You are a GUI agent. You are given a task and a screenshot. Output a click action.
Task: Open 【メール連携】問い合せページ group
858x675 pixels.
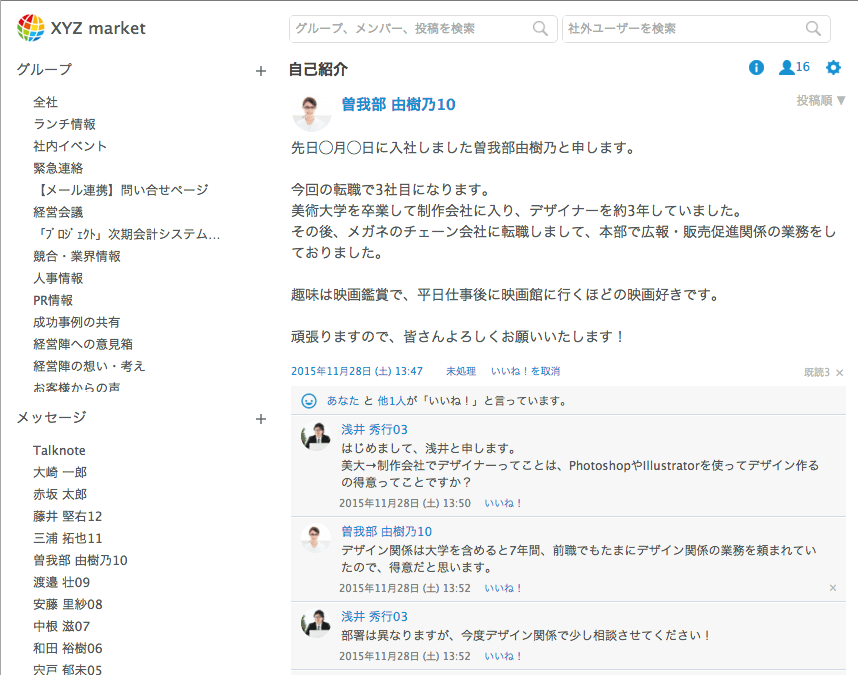pos(121,190)
